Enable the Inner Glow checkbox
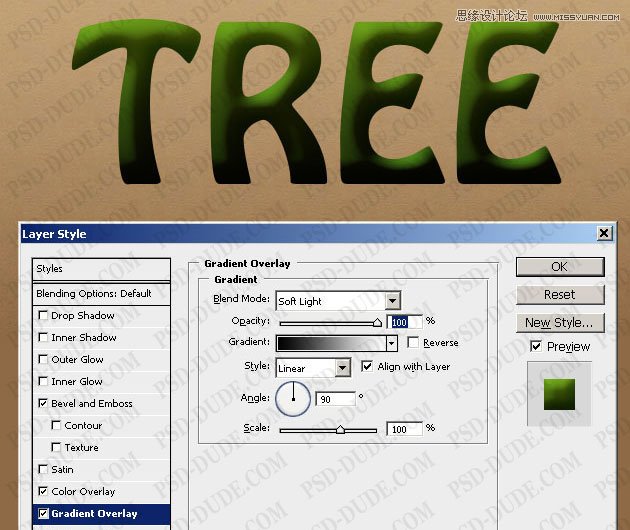 [43, 381]
